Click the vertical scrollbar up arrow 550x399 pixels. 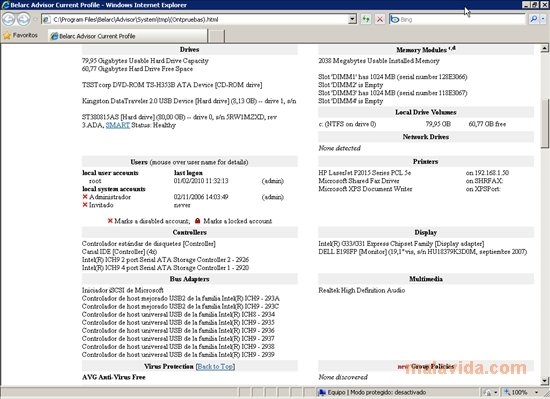point(544,48)
